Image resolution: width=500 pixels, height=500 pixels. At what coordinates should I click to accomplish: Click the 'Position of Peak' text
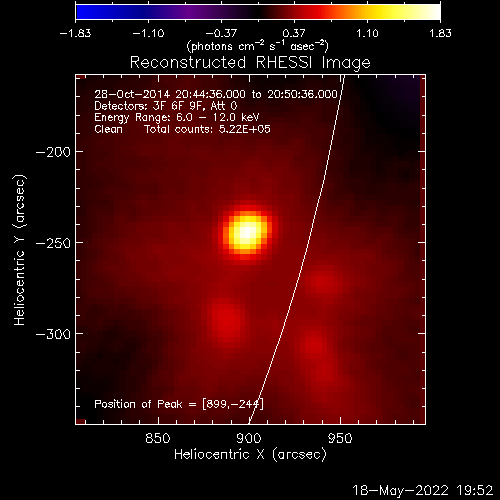[x=138, y=404]
